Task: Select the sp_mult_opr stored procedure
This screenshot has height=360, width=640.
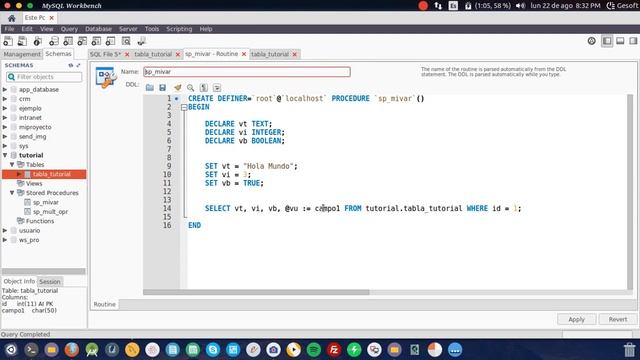Action: coord(50,211)
